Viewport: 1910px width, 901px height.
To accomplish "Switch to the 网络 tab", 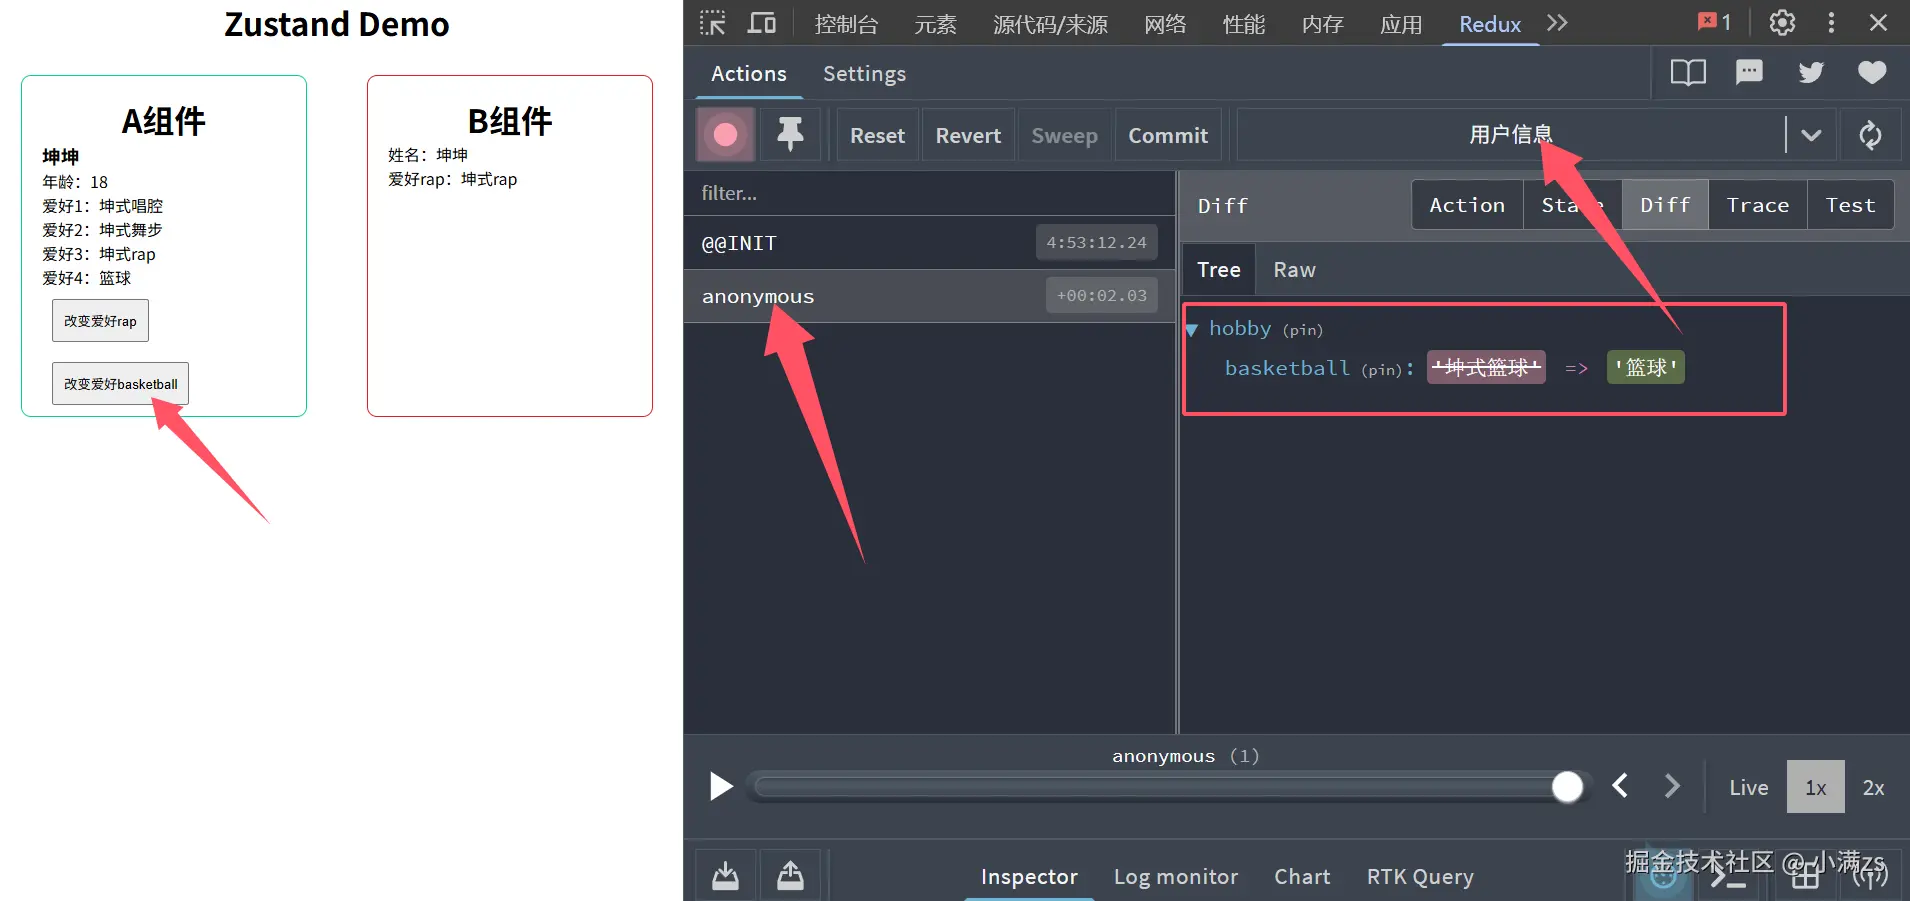I will coord(1165,24).
